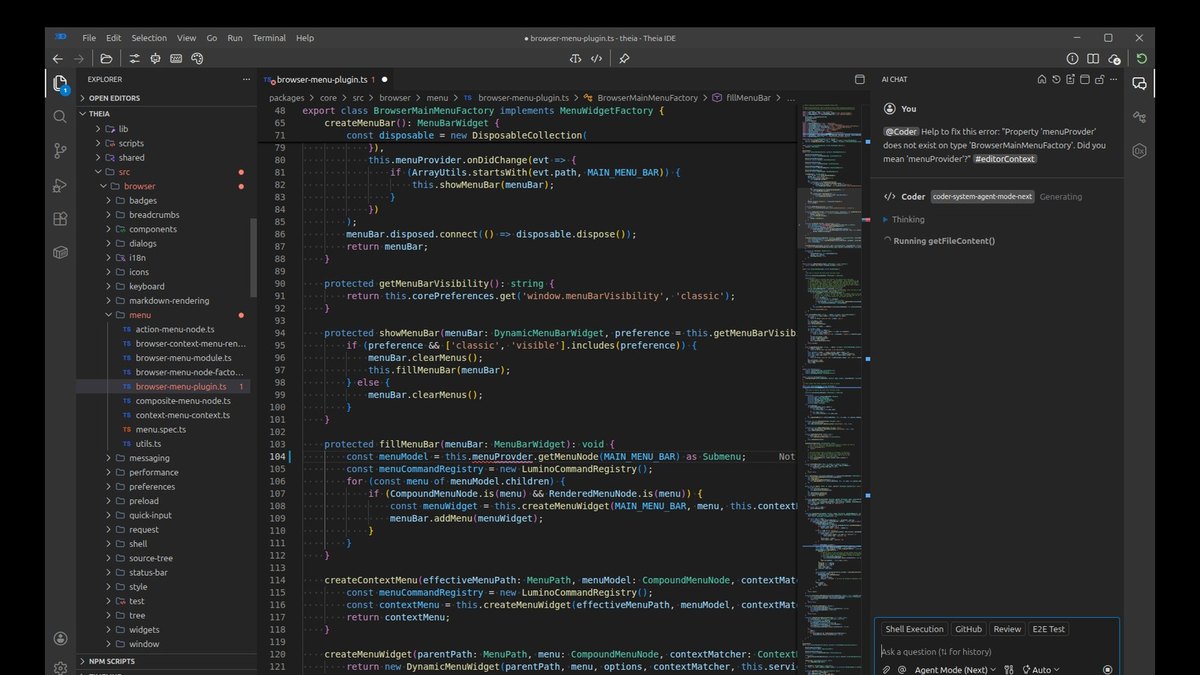Click the GitHub suggestion button
1200x675 pixels.
(x=968, y=629)
